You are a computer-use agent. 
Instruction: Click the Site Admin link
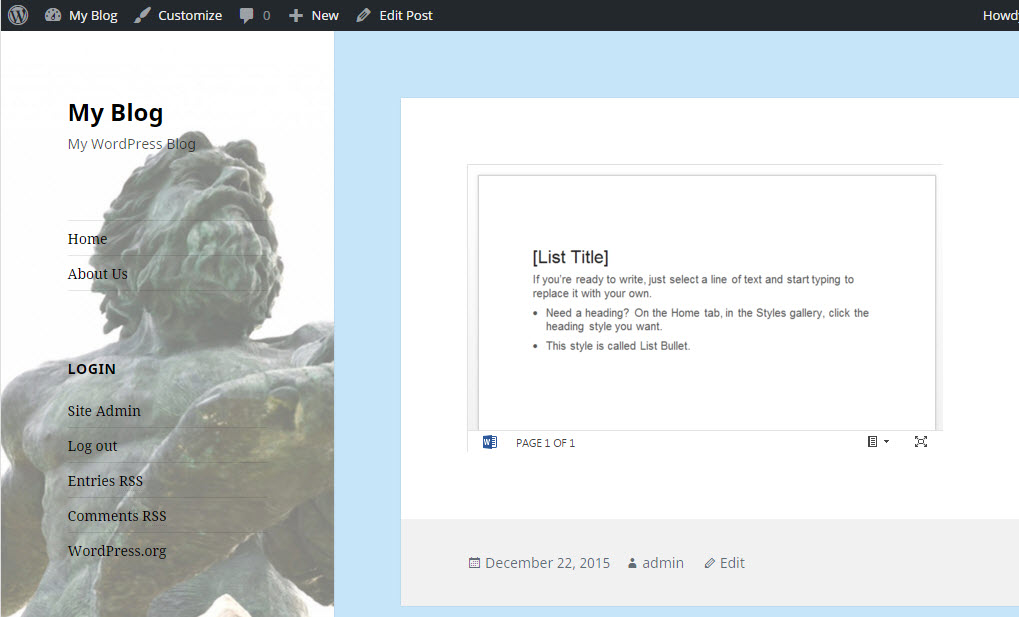click(104, 411)
